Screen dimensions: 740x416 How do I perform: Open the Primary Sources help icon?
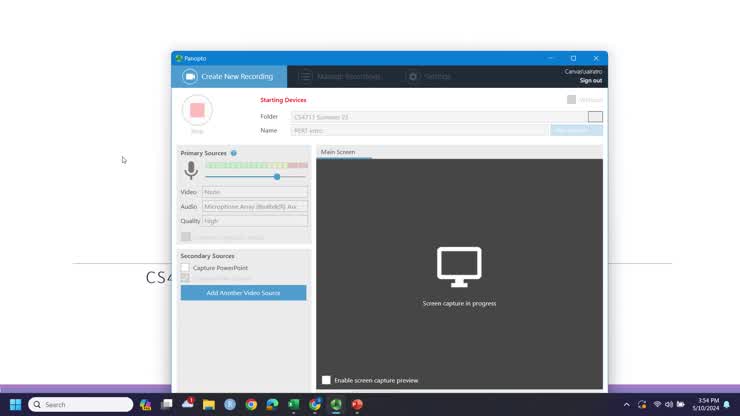coord(234,153)
